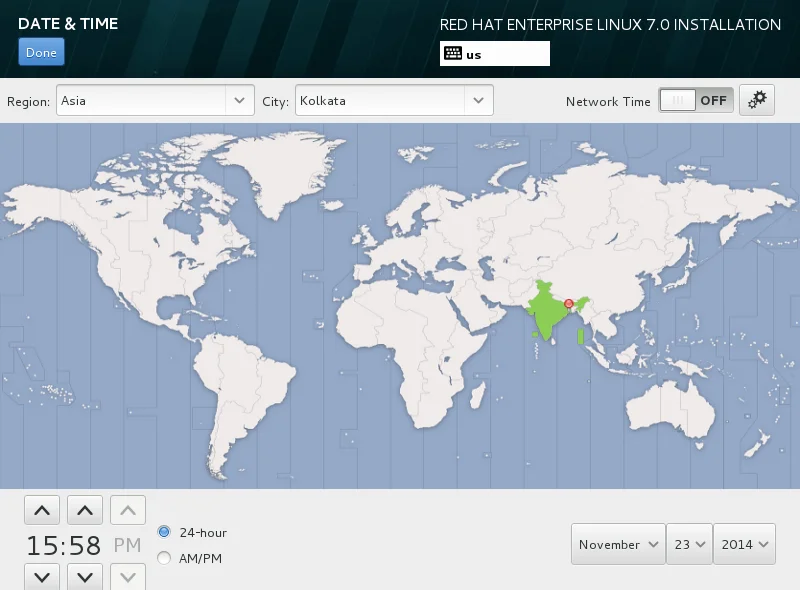This screenshot has width=800, height=590.
Task: Increase hours with up arrow
Action: [x=42, y=510]
